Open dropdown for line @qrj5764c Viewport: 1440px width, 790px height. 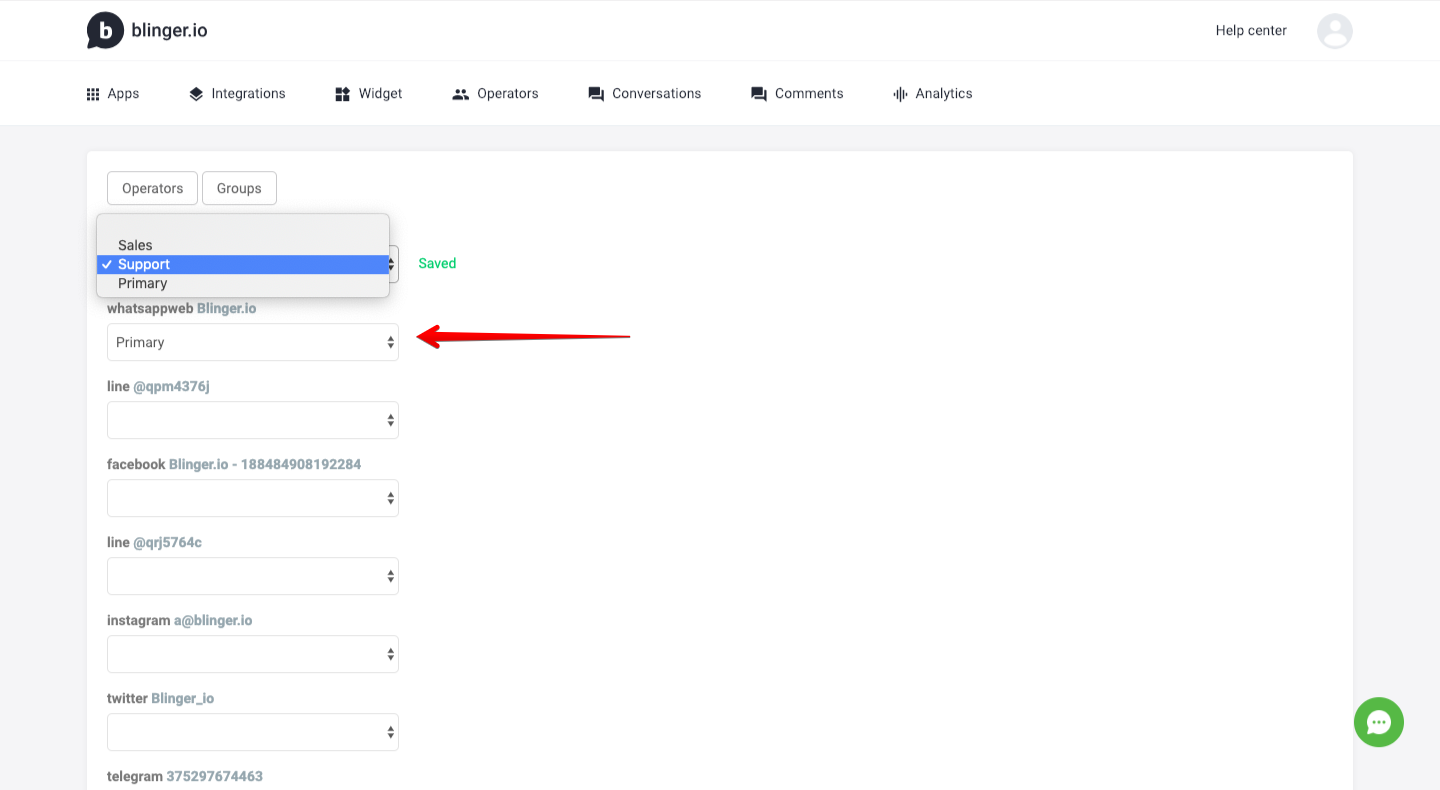coord(253,576)
